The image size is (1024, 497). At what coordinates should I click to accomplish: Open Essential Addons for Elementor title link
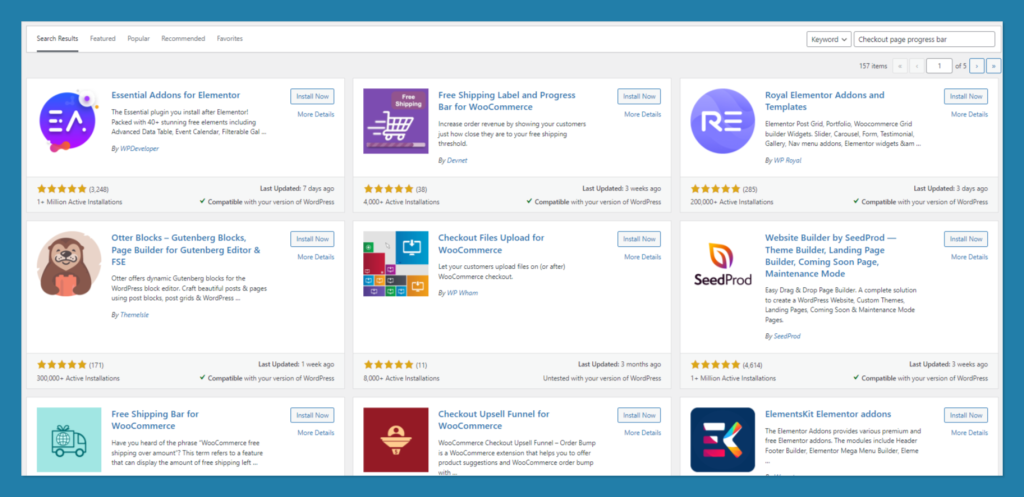176,95
